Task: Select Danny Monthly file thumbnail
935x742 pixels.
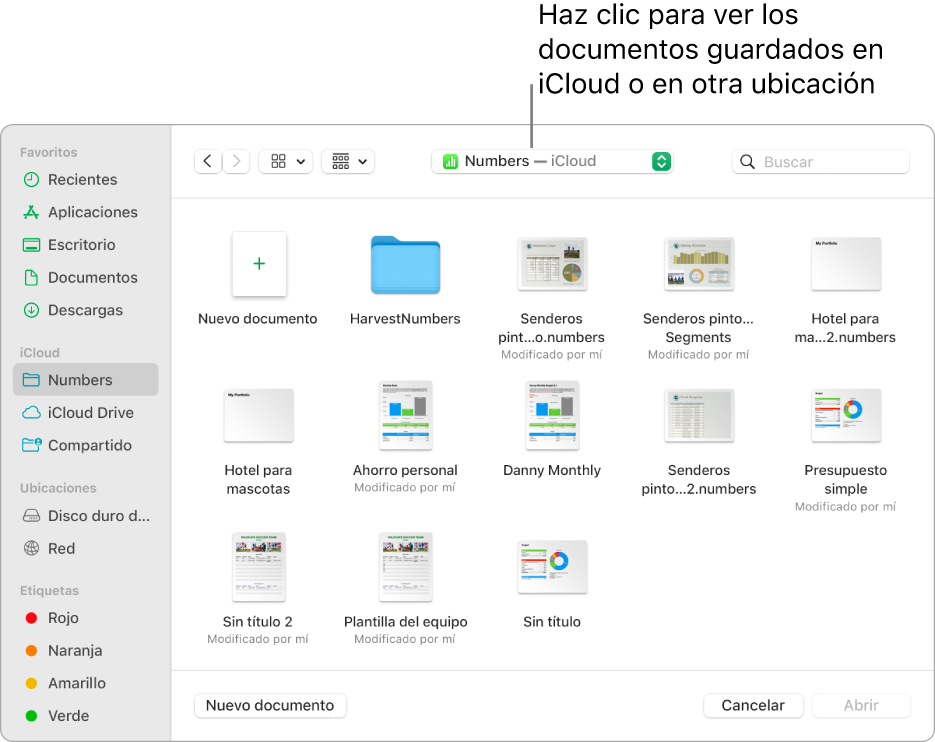Action: pos(552,415)
